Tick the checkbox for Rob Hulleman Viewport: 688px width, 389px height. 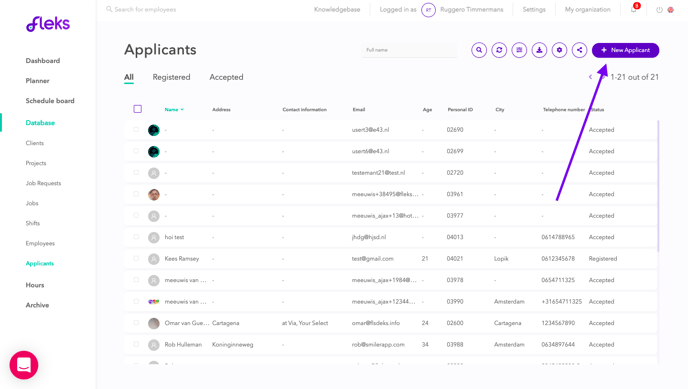pos(136,344)
